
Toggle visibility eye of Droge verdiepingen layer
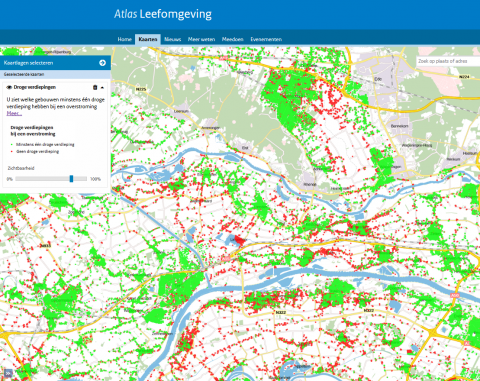pos(9,87)
